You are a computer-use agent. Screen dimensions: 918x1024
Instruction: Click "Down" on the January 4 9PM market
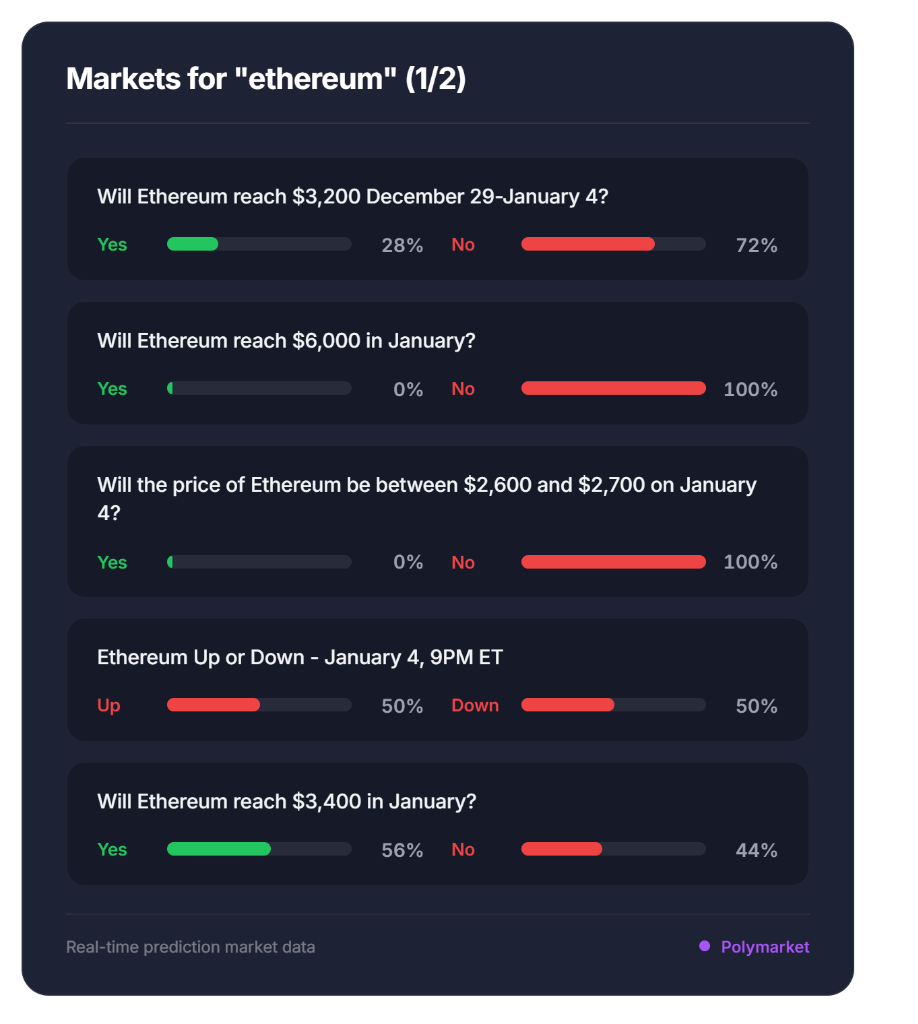[x=475, y=705]
